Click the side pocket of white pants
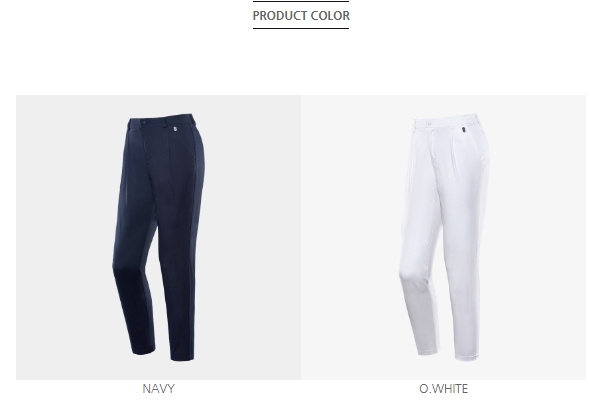Image resolution: width=591 pixels, height=407 pixels. tap(483, 156)
